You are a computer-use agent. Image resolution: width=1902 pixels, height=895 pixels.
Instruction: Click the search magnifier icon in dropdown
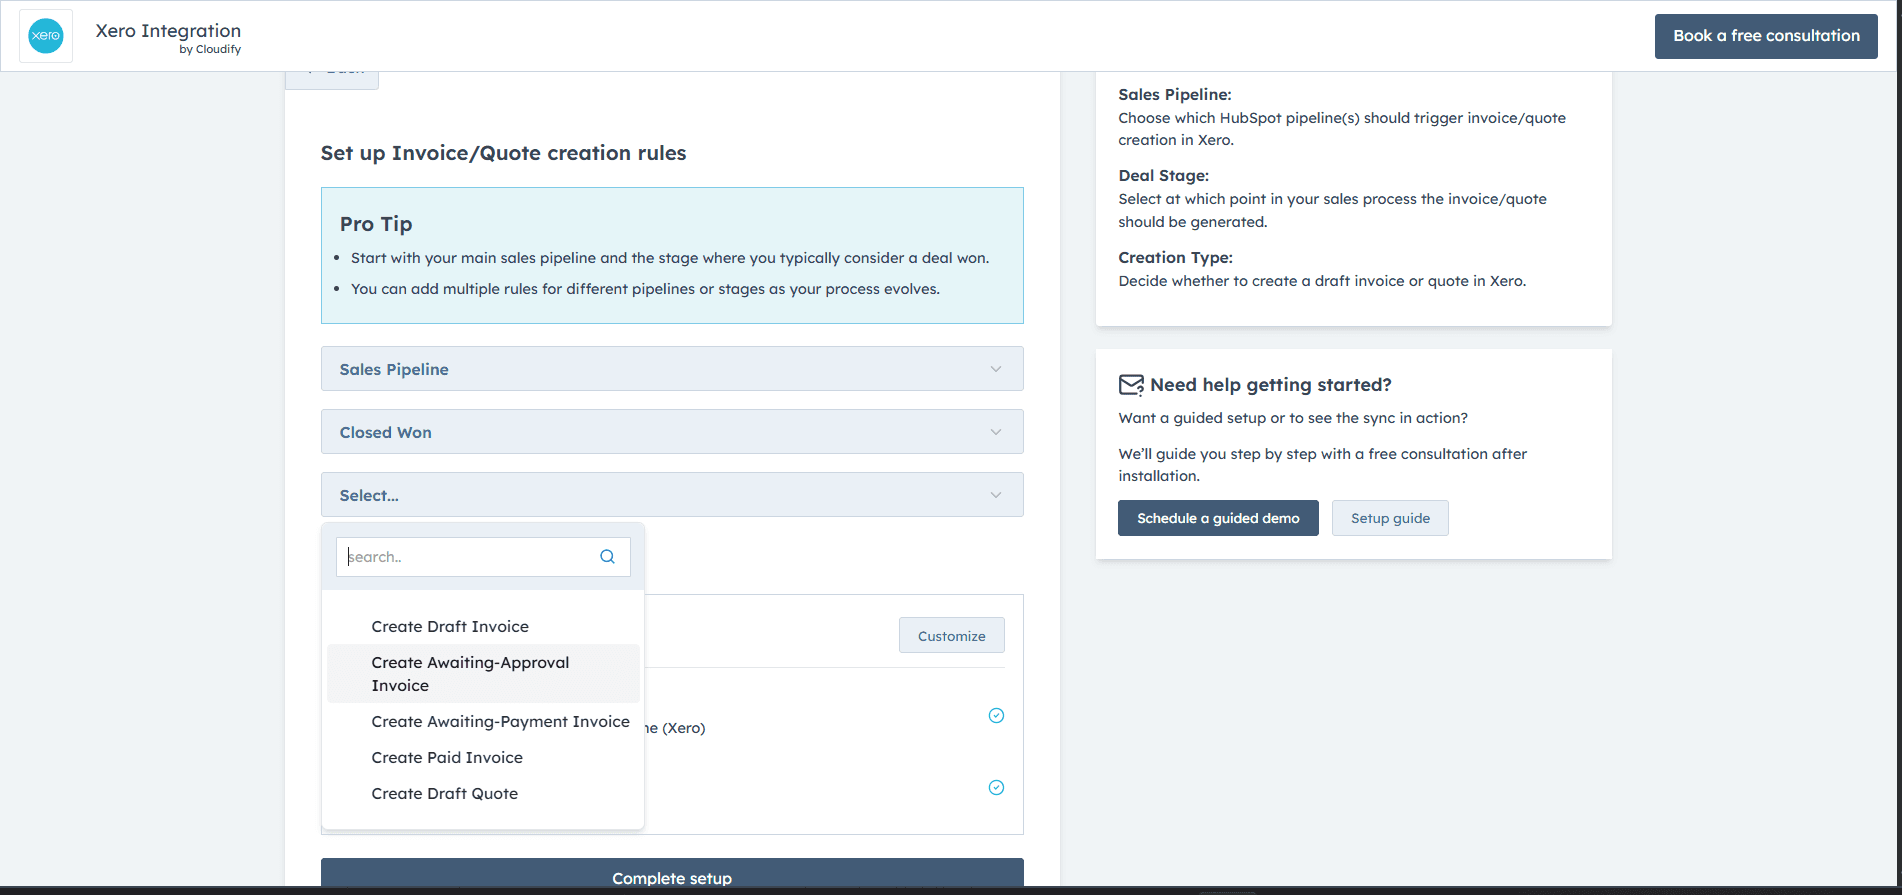(x=607, y=557)
